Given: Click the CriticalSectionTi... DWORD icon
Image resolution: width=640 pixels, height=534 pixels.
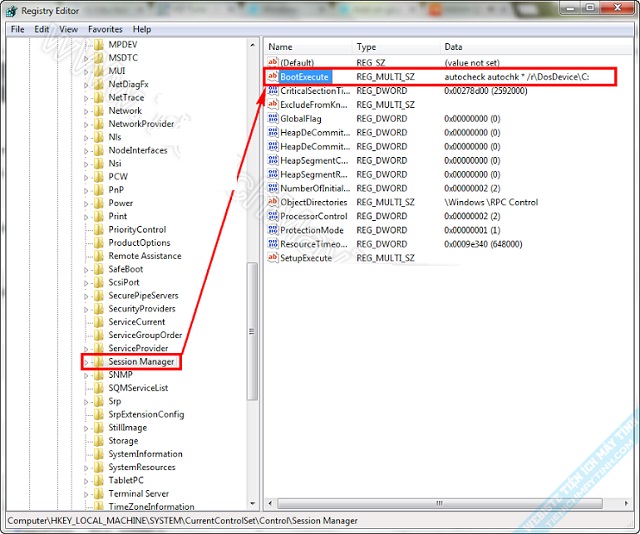Looking at the screenshot, I should point(273,91).
